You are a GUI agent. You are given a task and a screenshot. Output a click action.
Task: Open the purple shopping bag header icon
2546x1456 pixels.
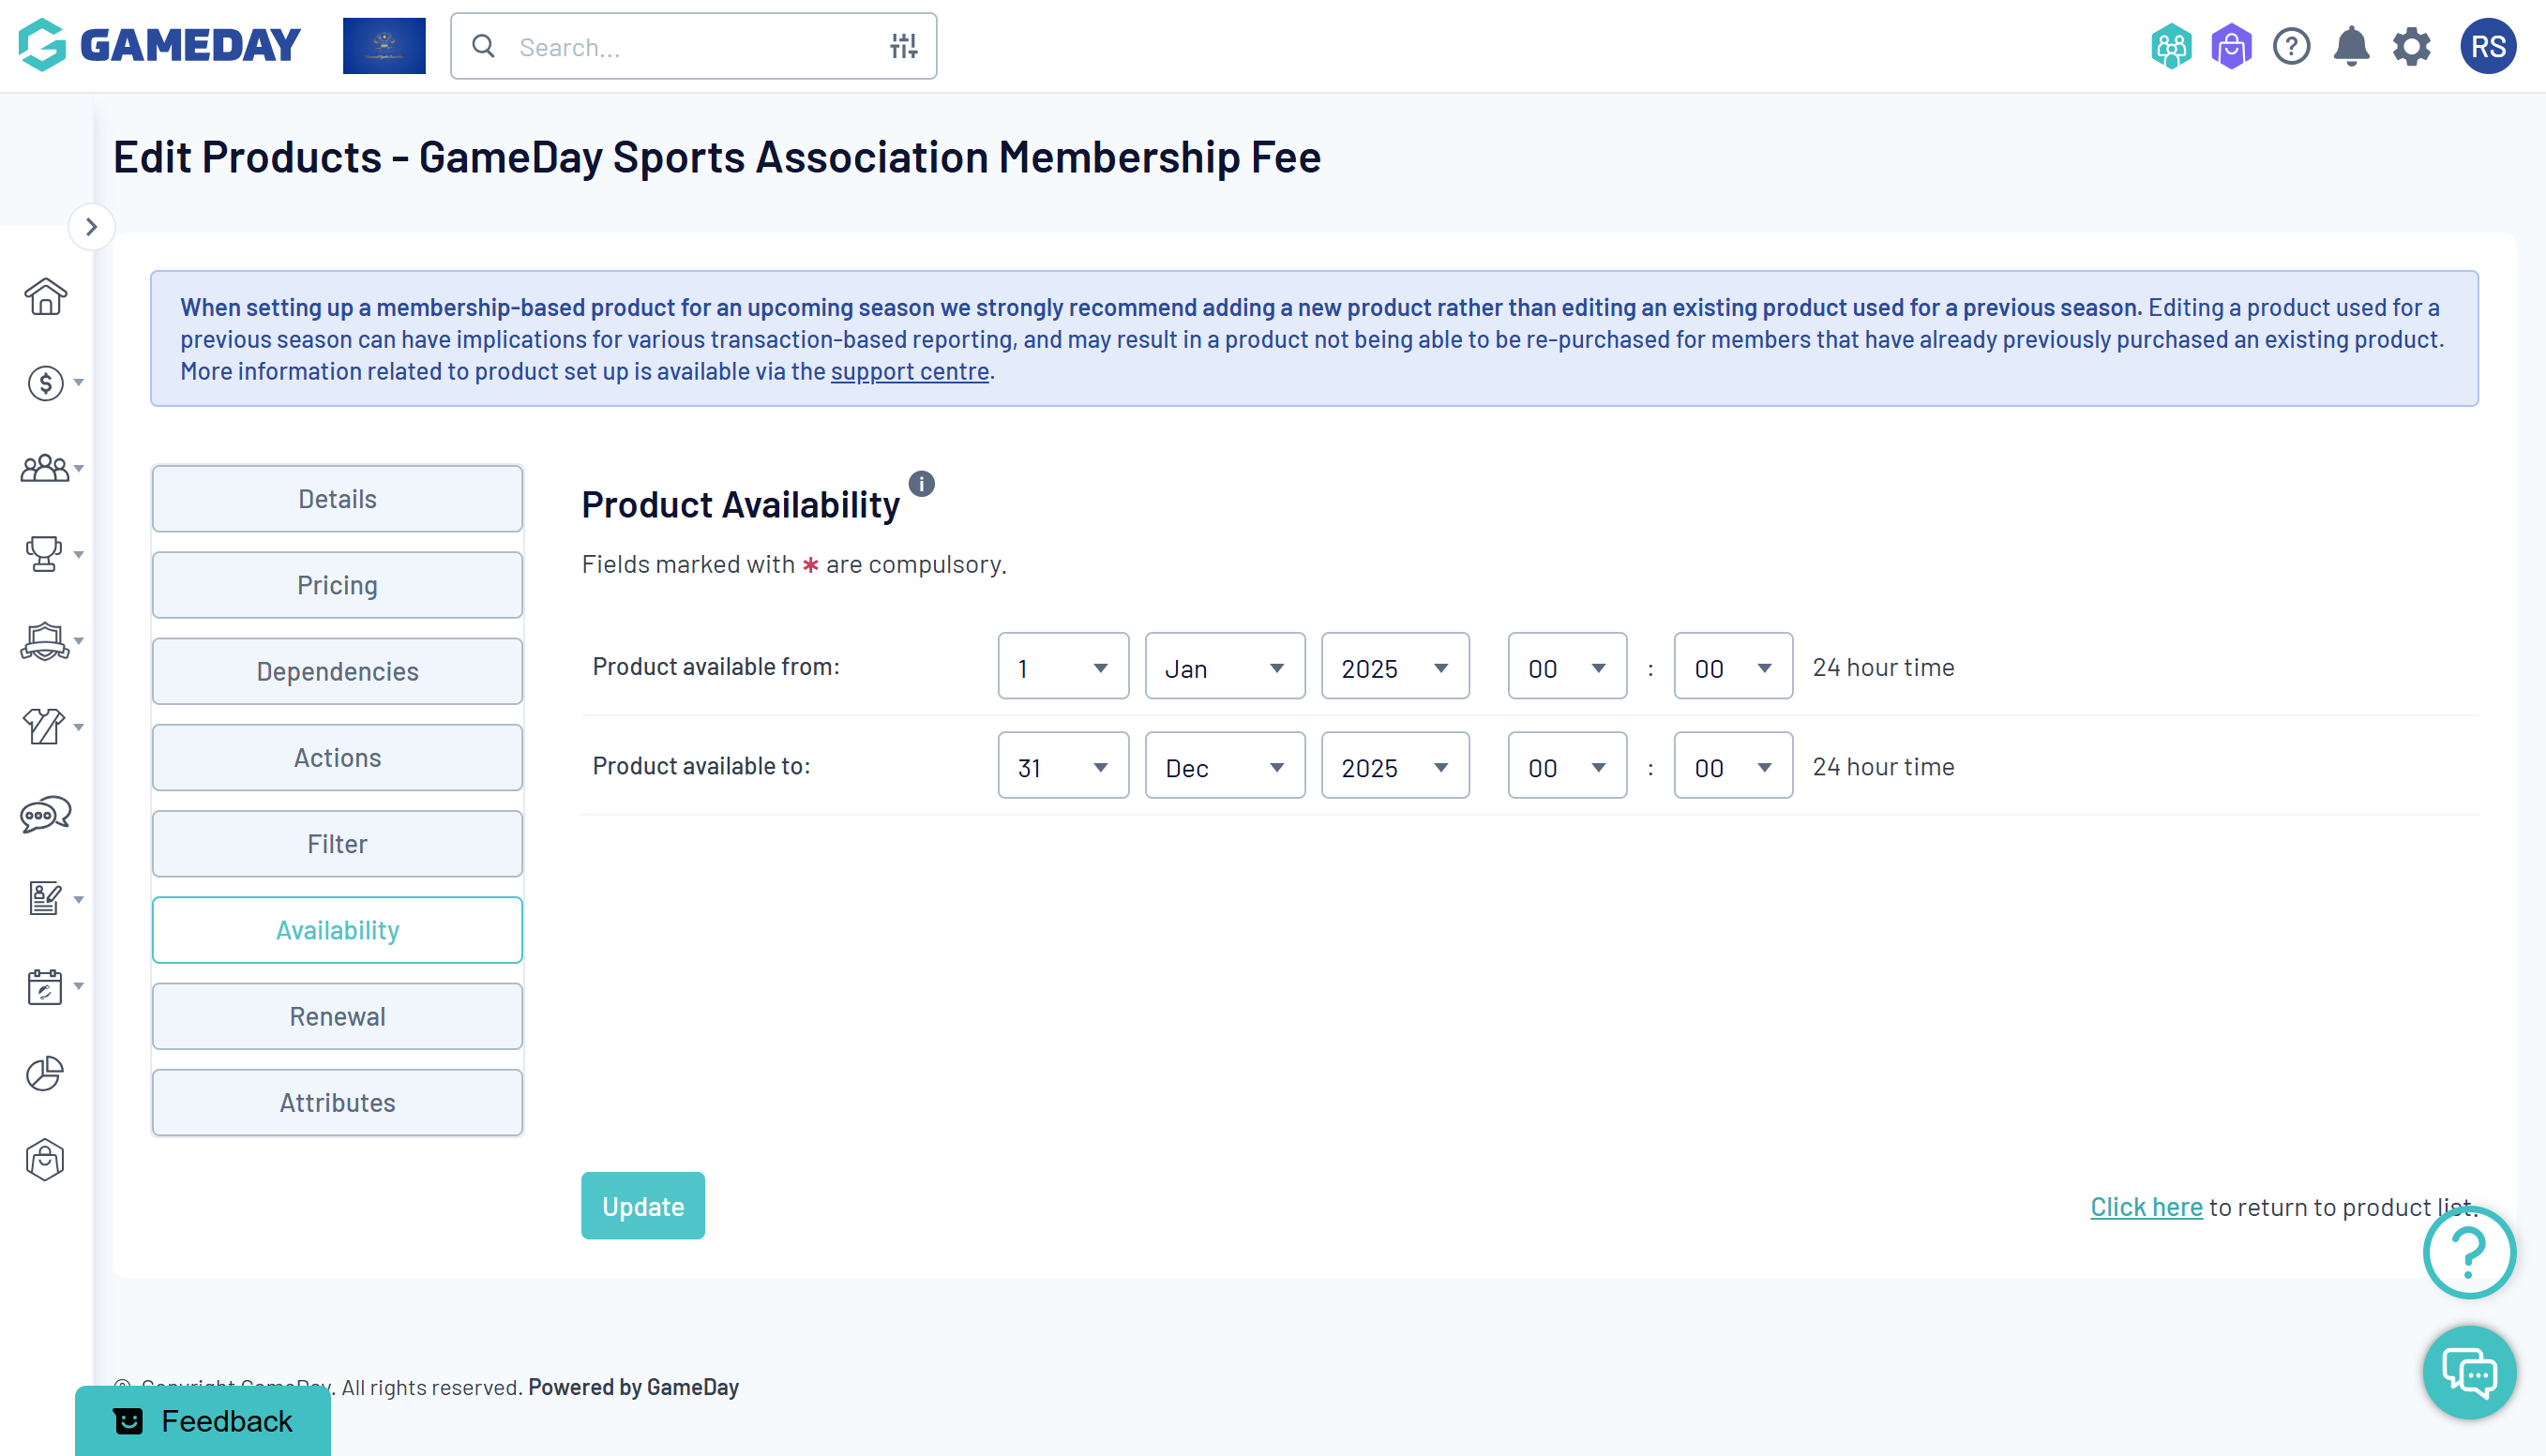[2231, 46]
